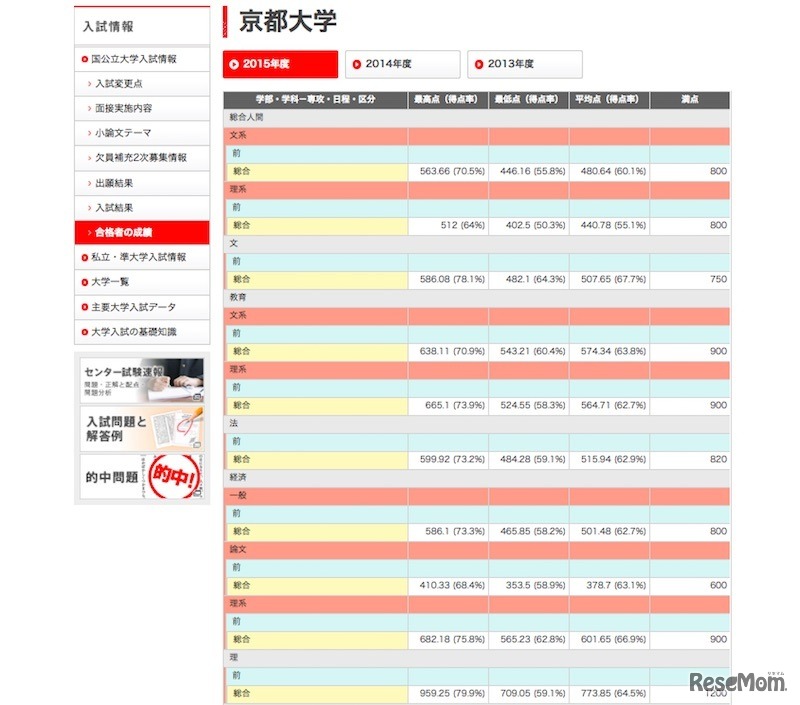Open the センター試験速報 banner
The width and height of the screenshot is (800, 705).
[x=142, y=380]
